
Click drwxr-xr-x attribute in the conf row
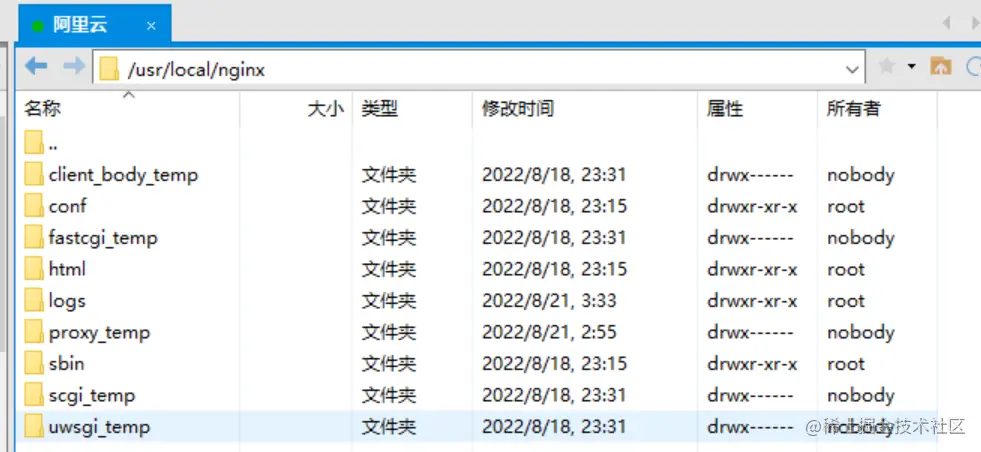(x=752, y=206)
